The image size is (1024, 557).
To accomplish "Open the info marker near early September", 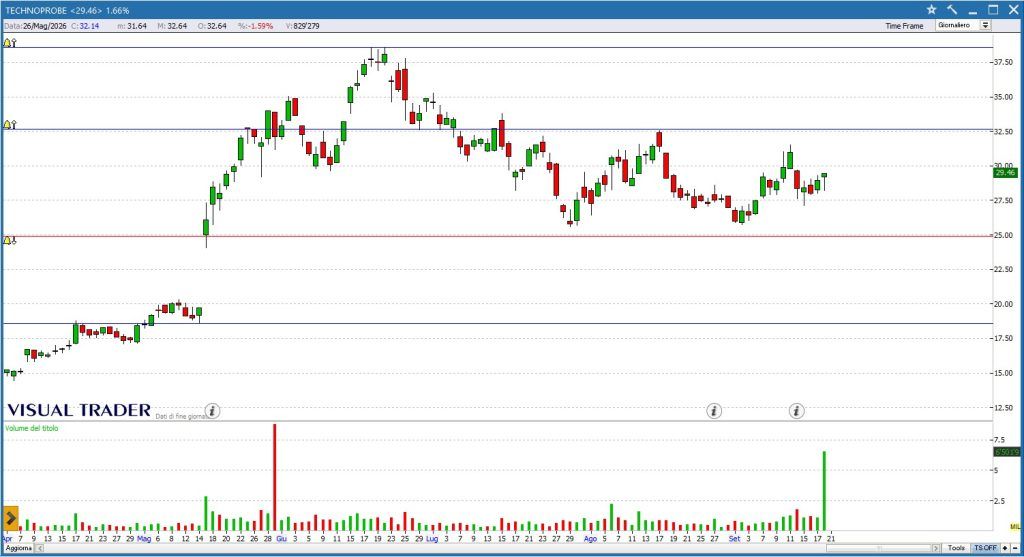I will [x=714, y=411].
